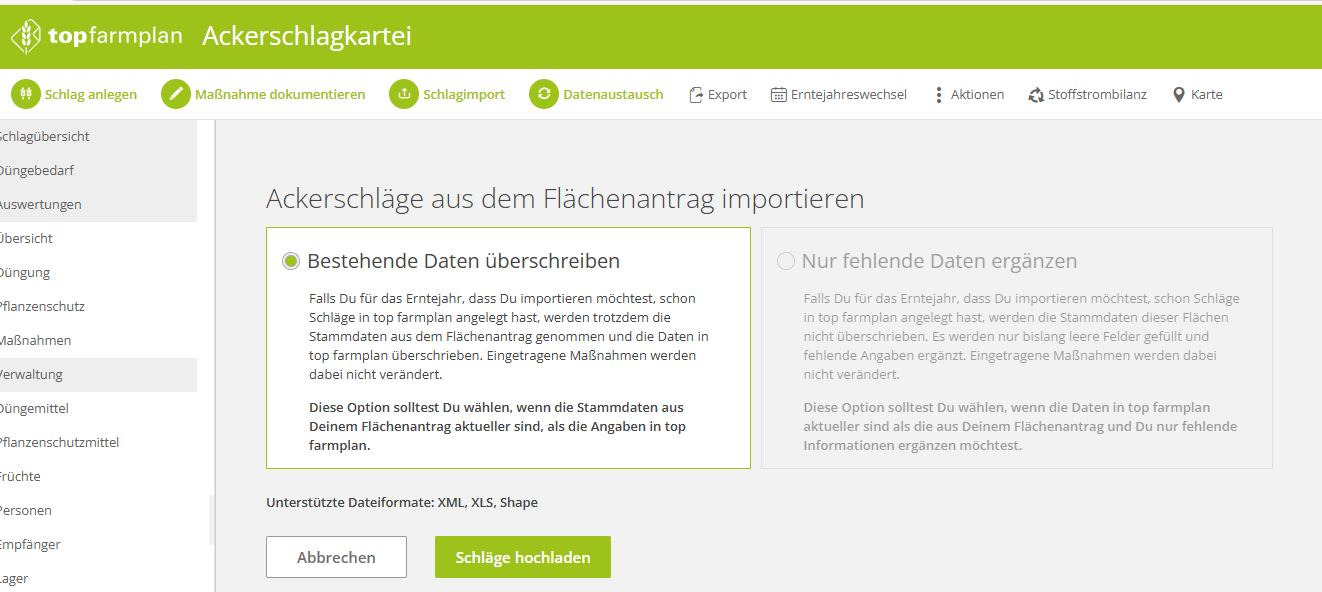
Task: Click the Datenaustausch sync icon
Action: click(x=544, y=94)
